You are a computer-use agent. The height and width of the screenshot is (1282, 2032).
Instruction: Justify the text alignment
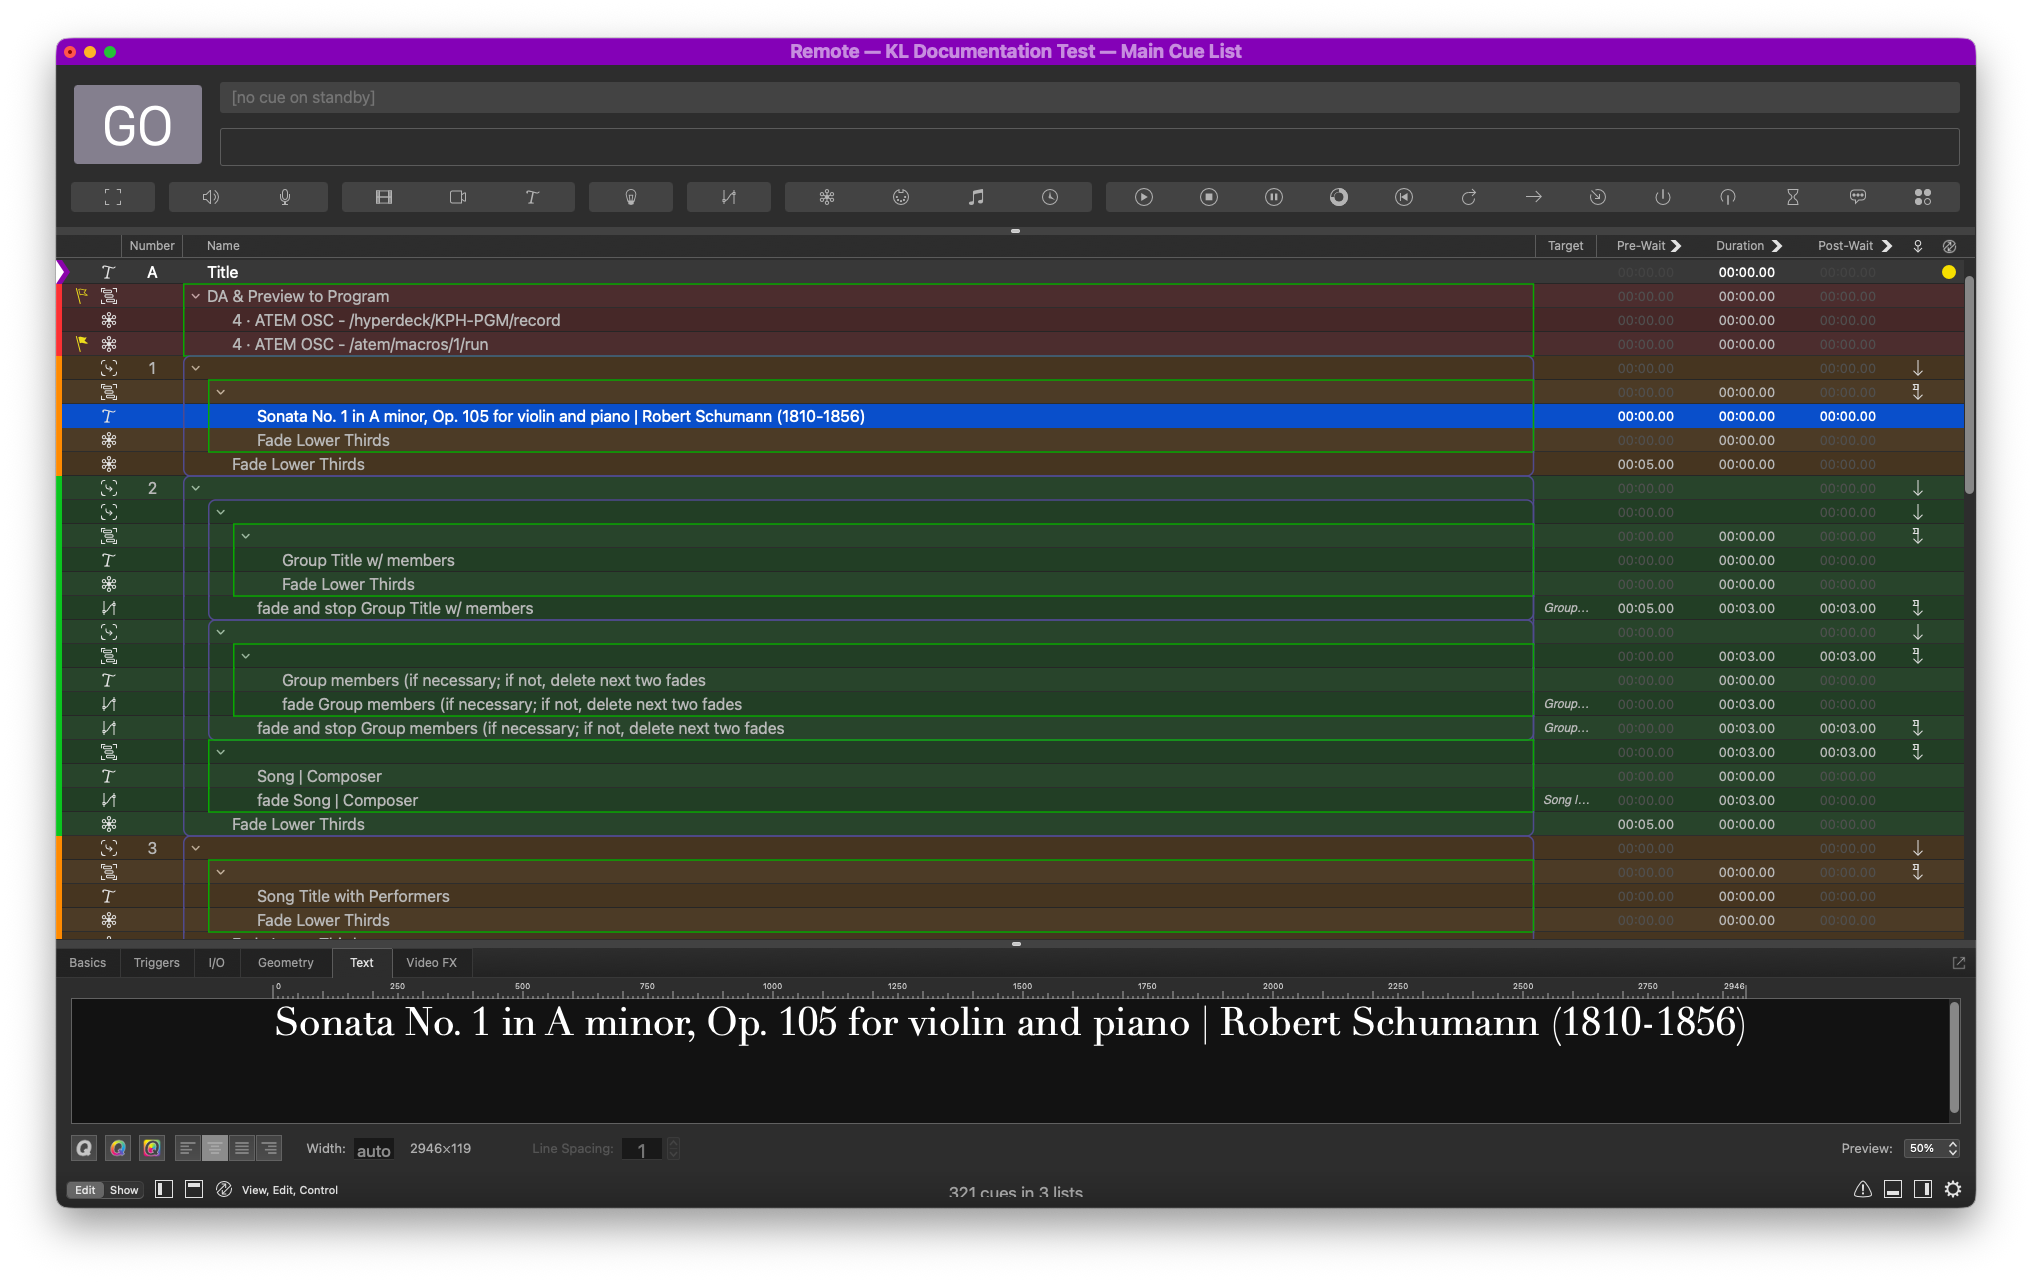pos(242,1148)
